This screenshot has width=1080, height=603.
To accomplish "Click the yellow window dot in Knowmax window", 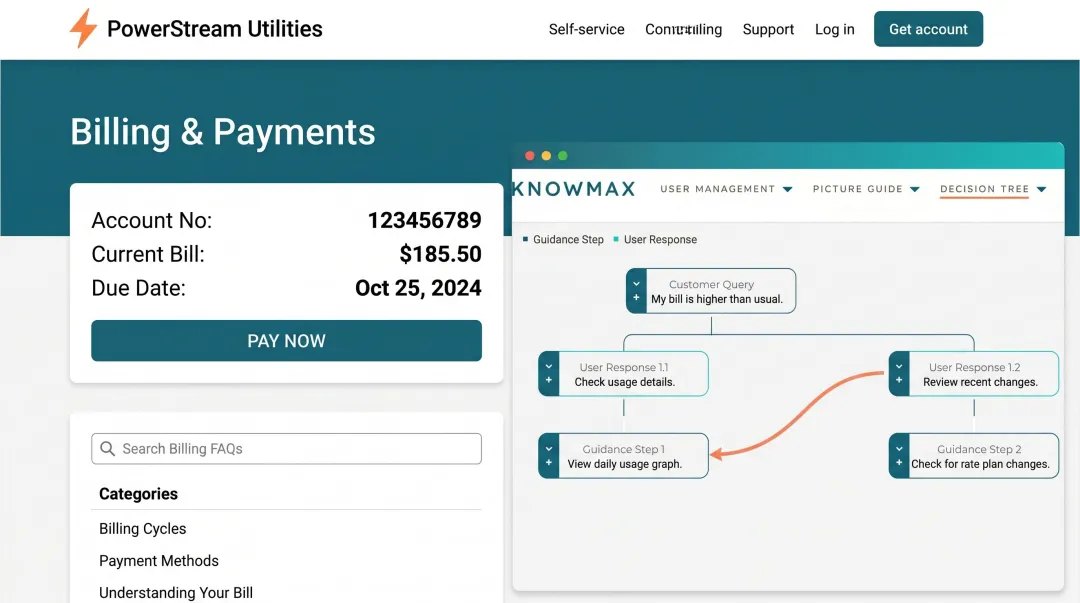I will [546, 156].
